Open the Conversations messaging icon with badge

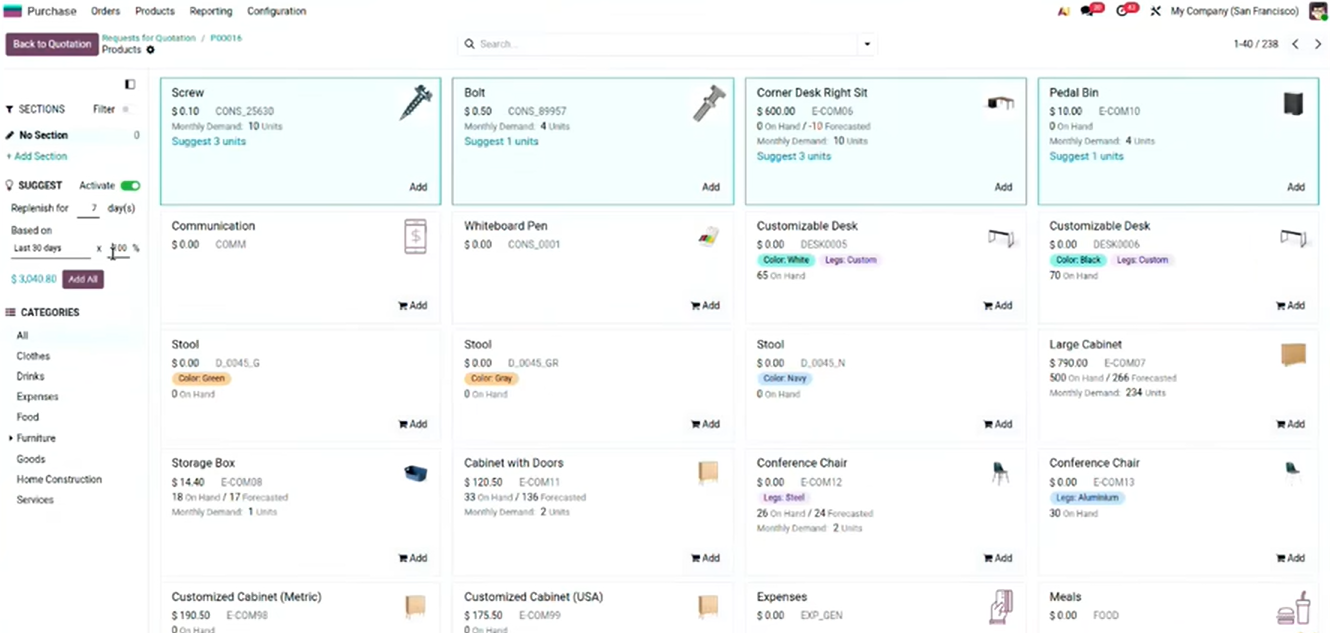point(1086,11)
